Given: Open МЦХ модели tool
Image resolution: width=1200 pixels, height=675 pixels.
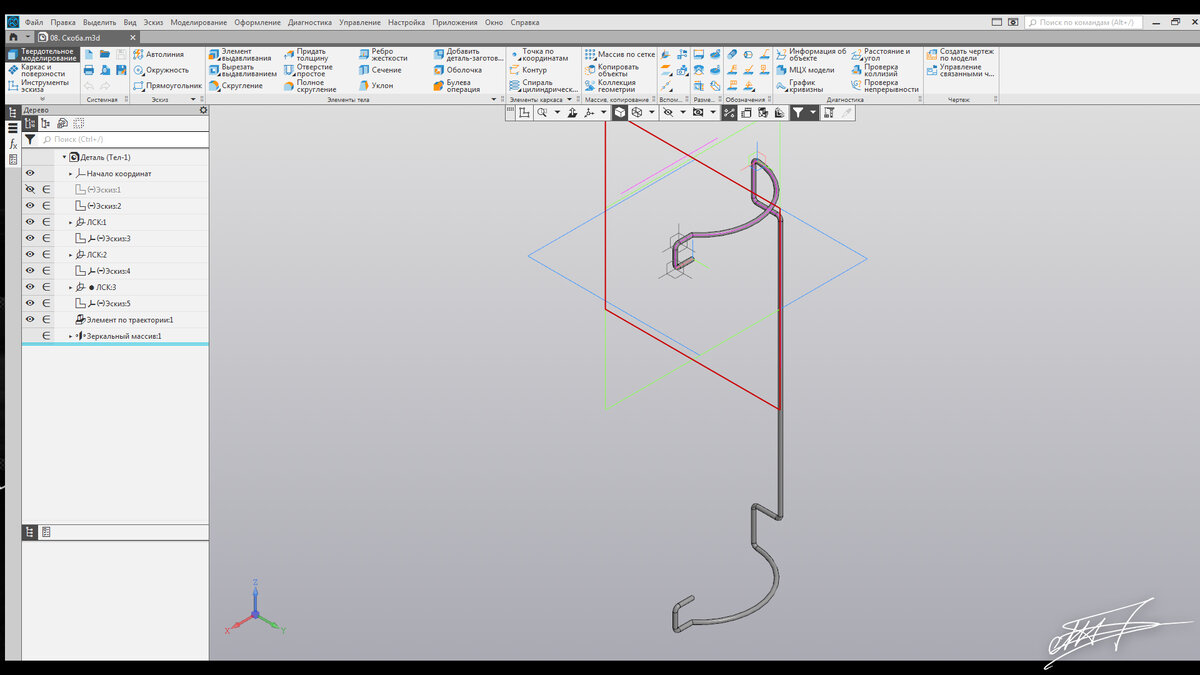Looking at the screenshot, I should pyautogui.click(x=804, y=70).
